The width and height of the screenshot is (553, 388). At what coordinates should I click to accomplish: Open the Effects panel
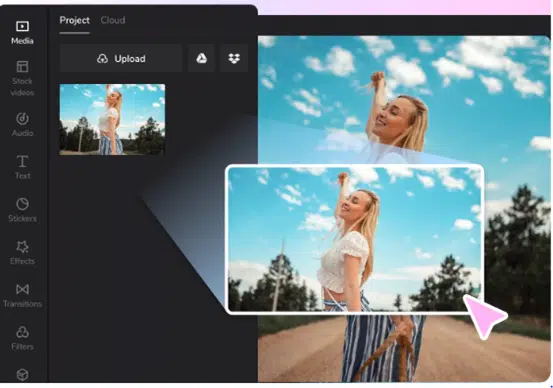(22, 253)
